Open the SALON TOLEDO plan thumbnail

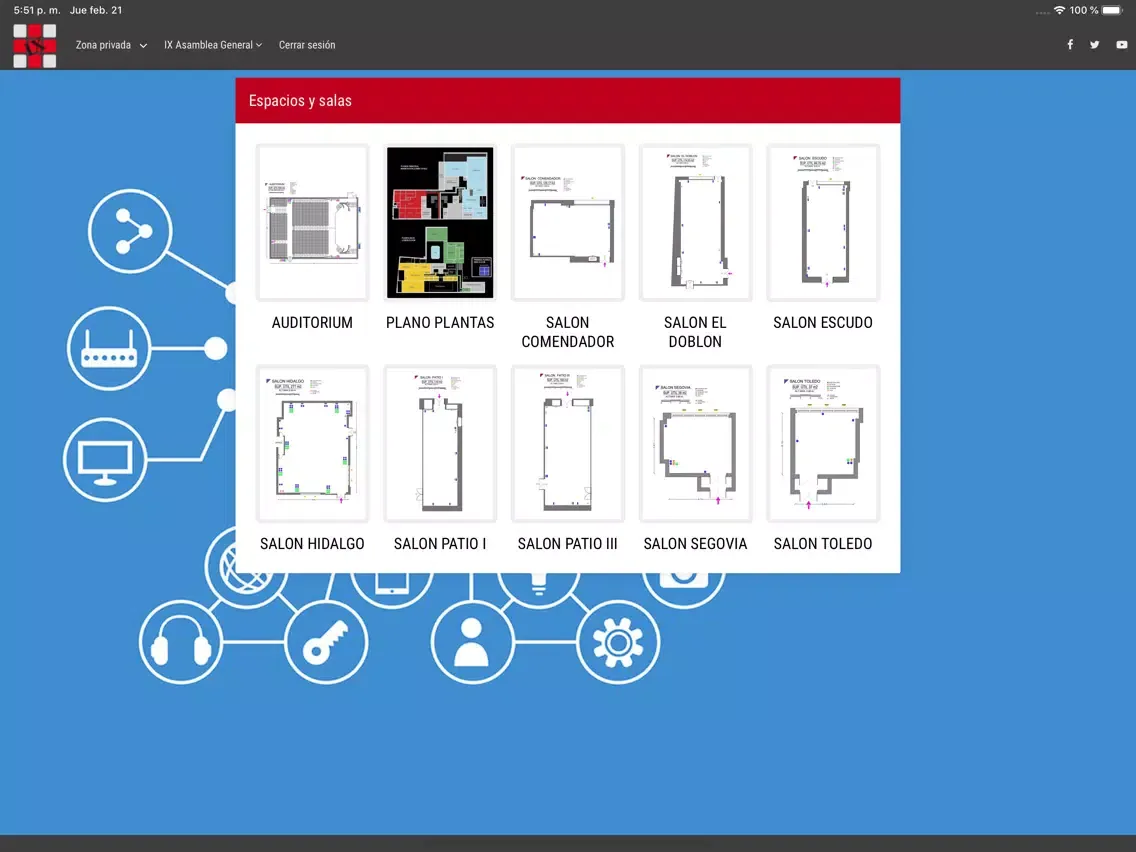[x=823, y=443]
